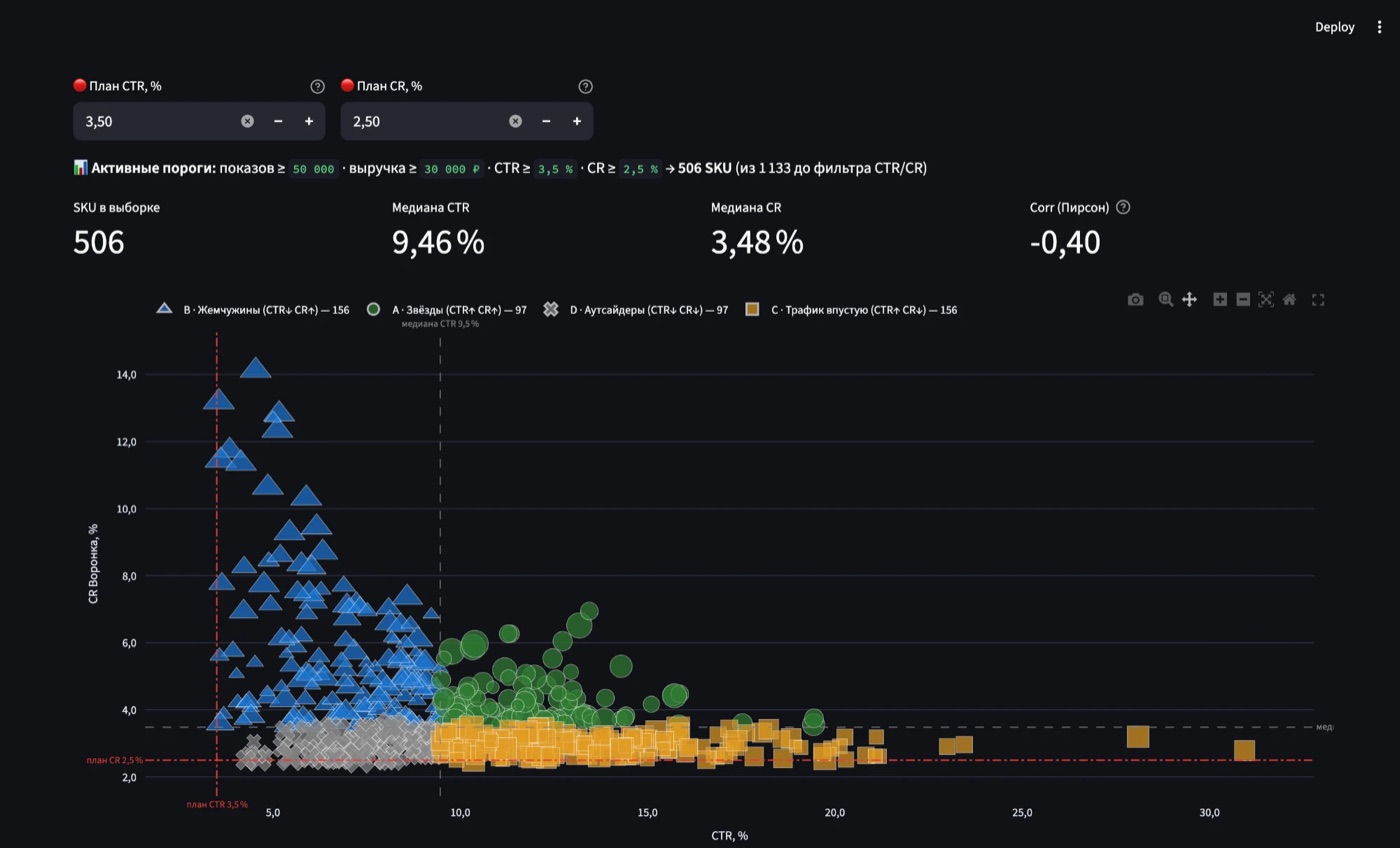Click the SKU в выборке value 506

99,242
